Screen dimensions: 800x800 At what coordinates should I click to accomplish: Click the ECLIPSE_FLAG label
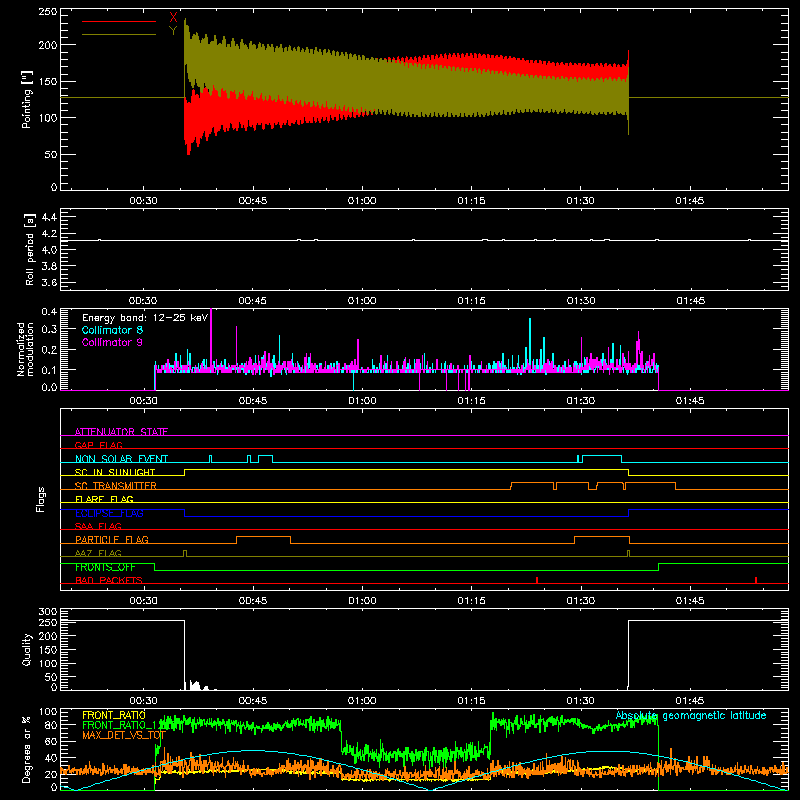(x=109, y=513)
